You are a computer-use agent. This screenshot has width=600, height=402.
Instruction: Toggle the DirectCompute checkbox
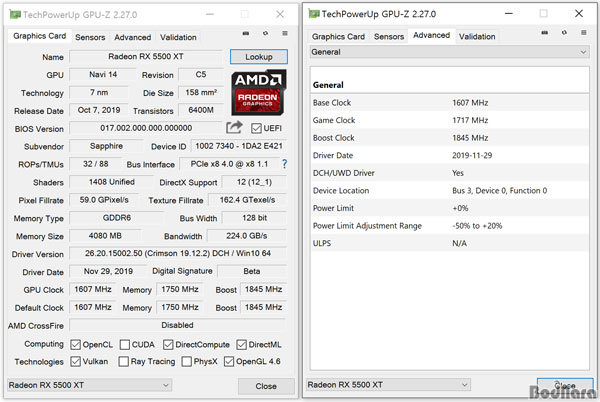pyautogui.click(x=168, y=345)
